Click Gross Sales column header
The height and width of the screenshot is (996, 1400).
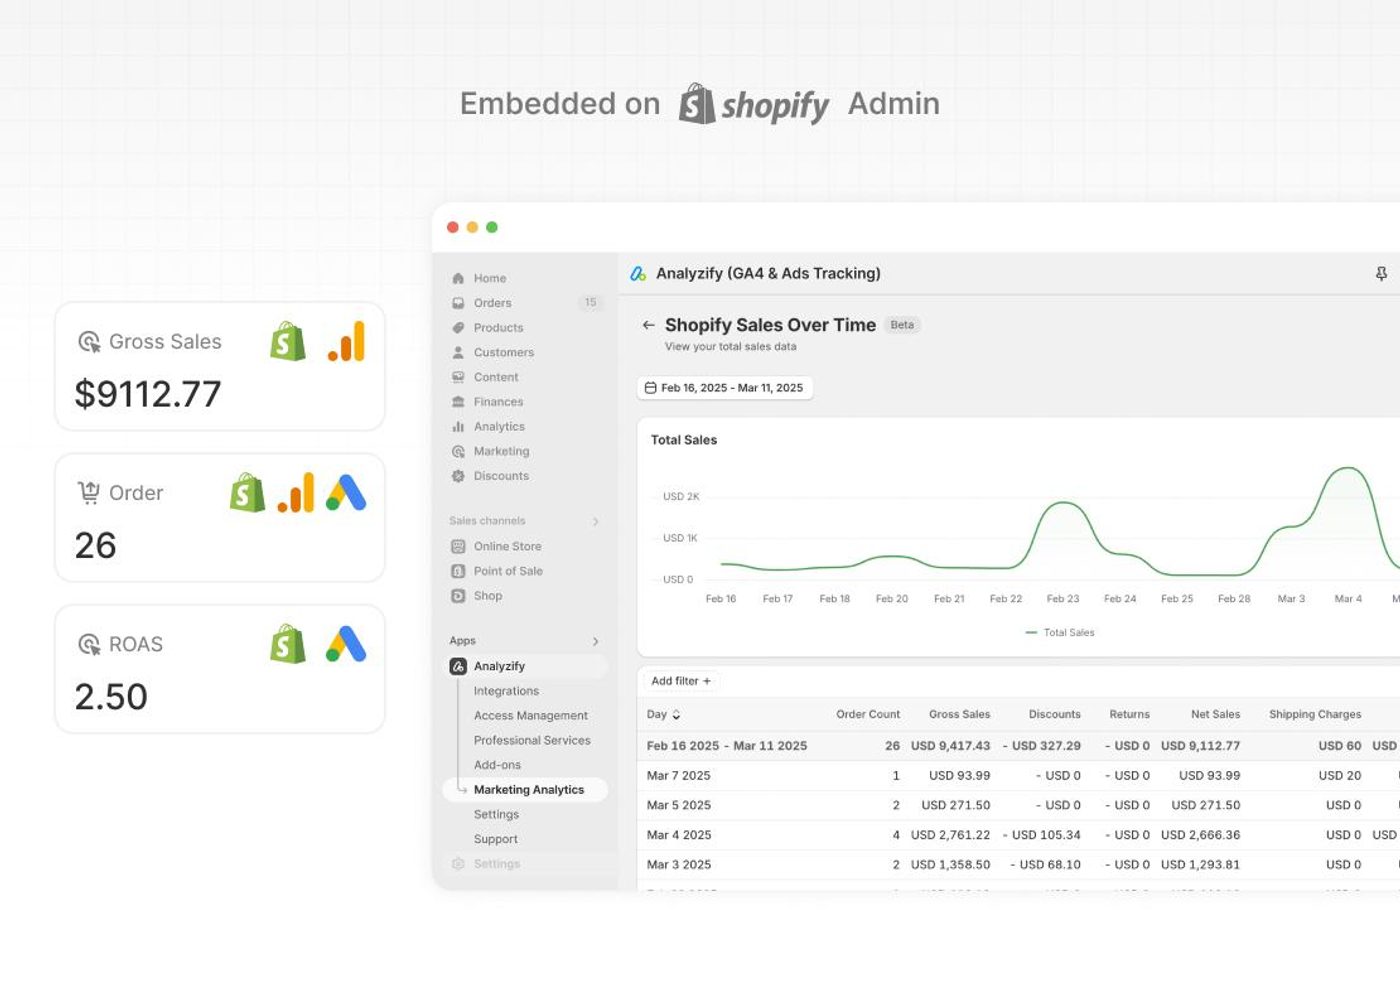(959, 715)
